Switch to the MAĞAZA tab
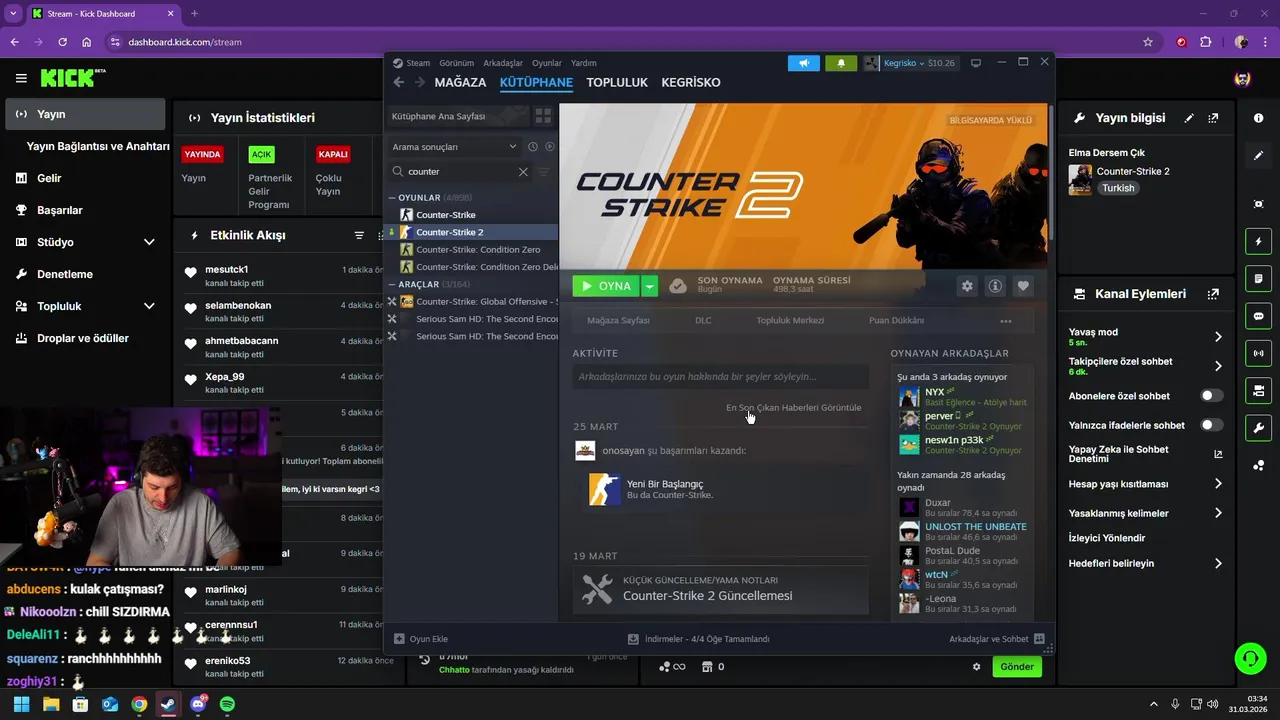Image resolution: width=1280 pixels, height=720 pixels. point(460,82)
